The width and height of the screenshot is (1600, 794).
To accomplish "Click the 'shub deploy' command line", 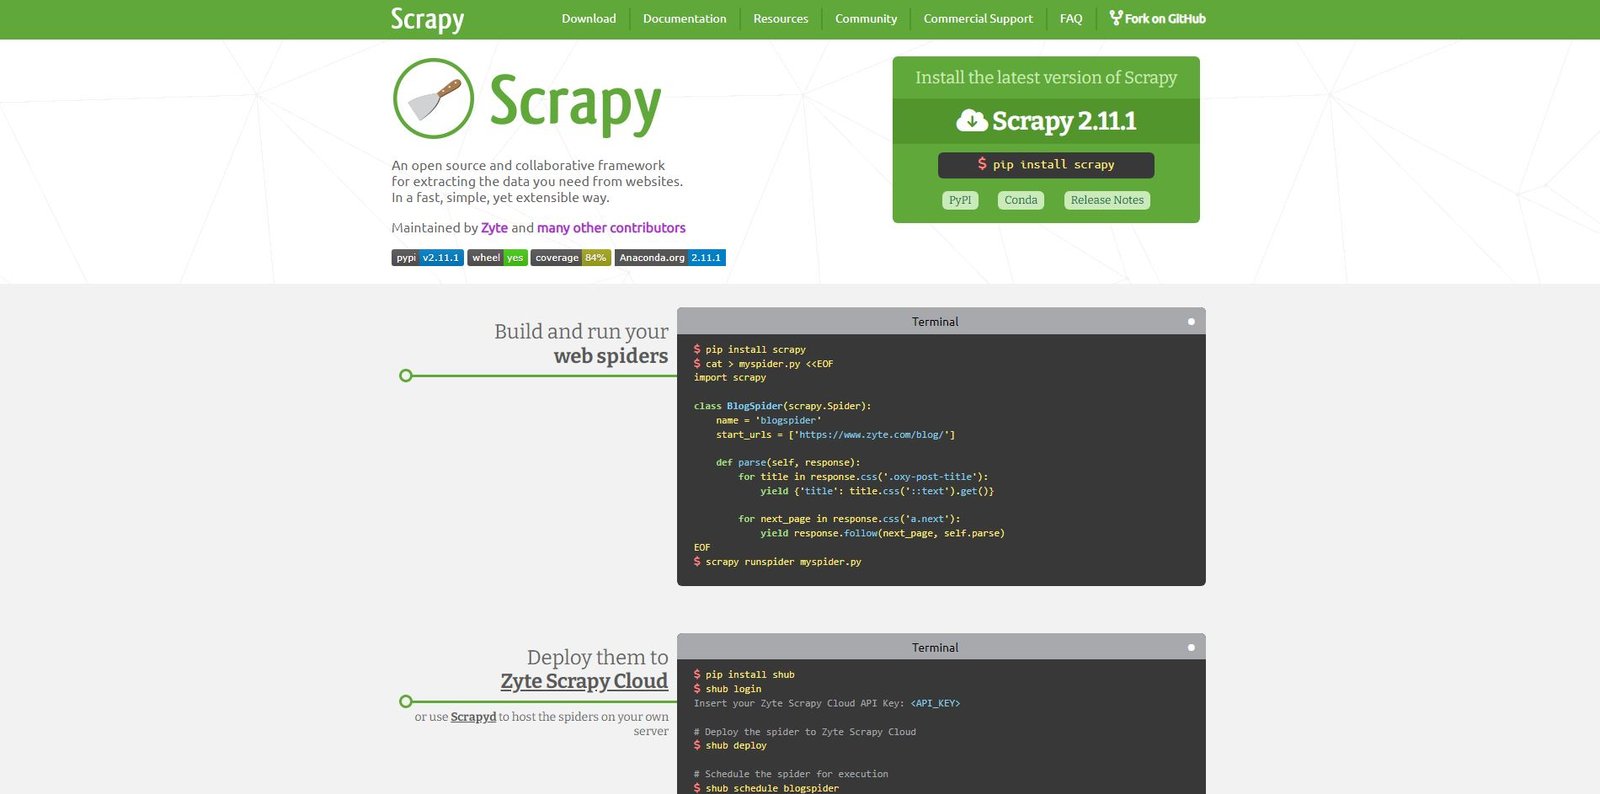I will click(730, 746).
